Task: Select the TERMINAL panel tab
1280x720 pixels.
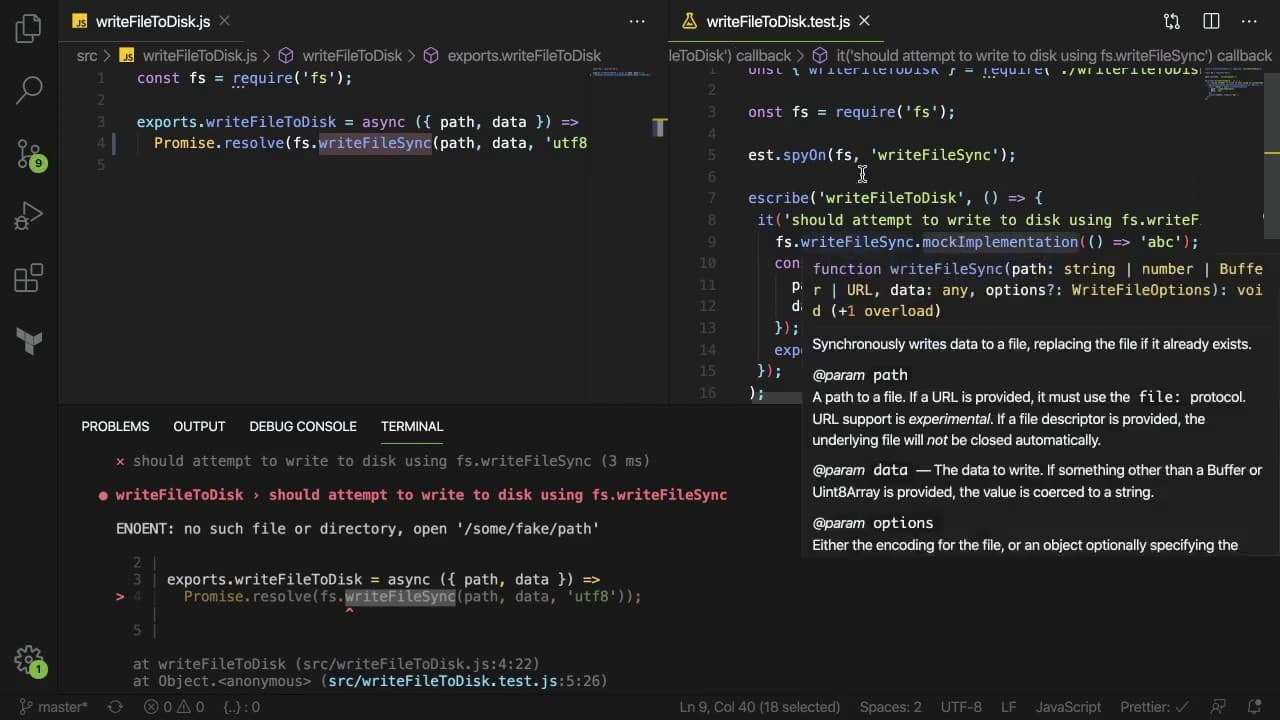Action: point(412,427)
